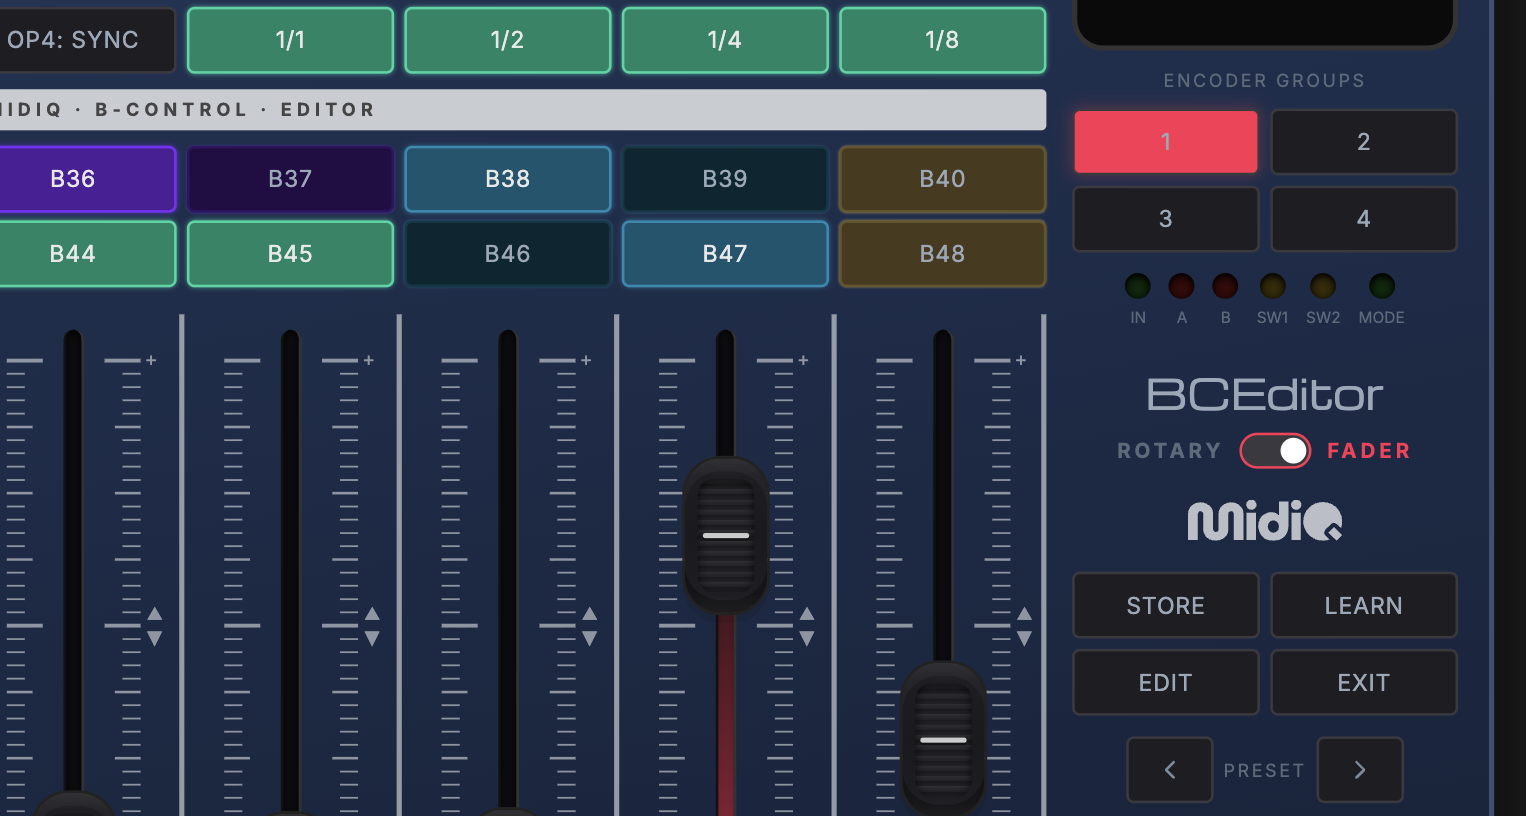1526x816 pixels.
Task: Toggle the B47 pad button
Action: click(725, 254)
